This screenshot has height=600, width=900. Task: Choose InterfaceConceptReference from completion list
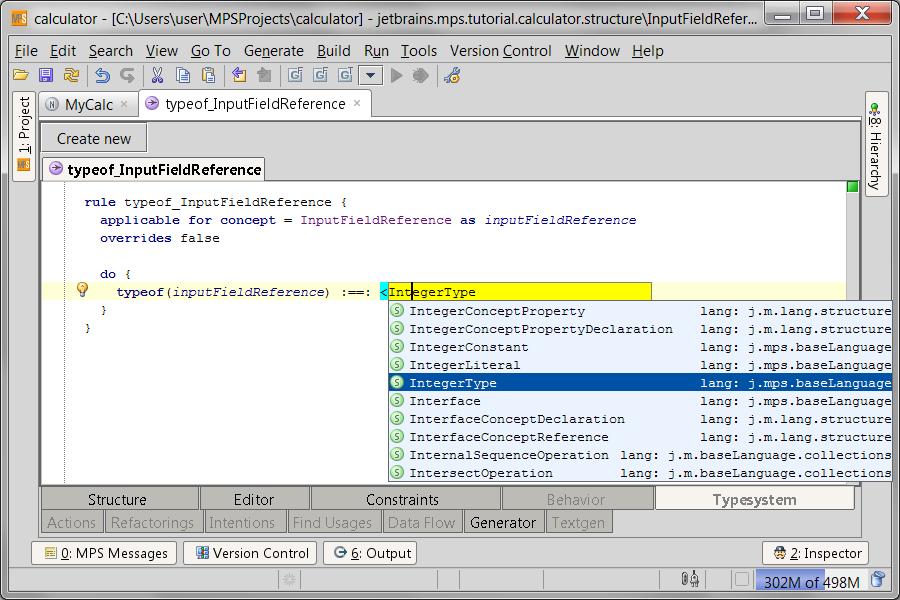tap(640, 437)
